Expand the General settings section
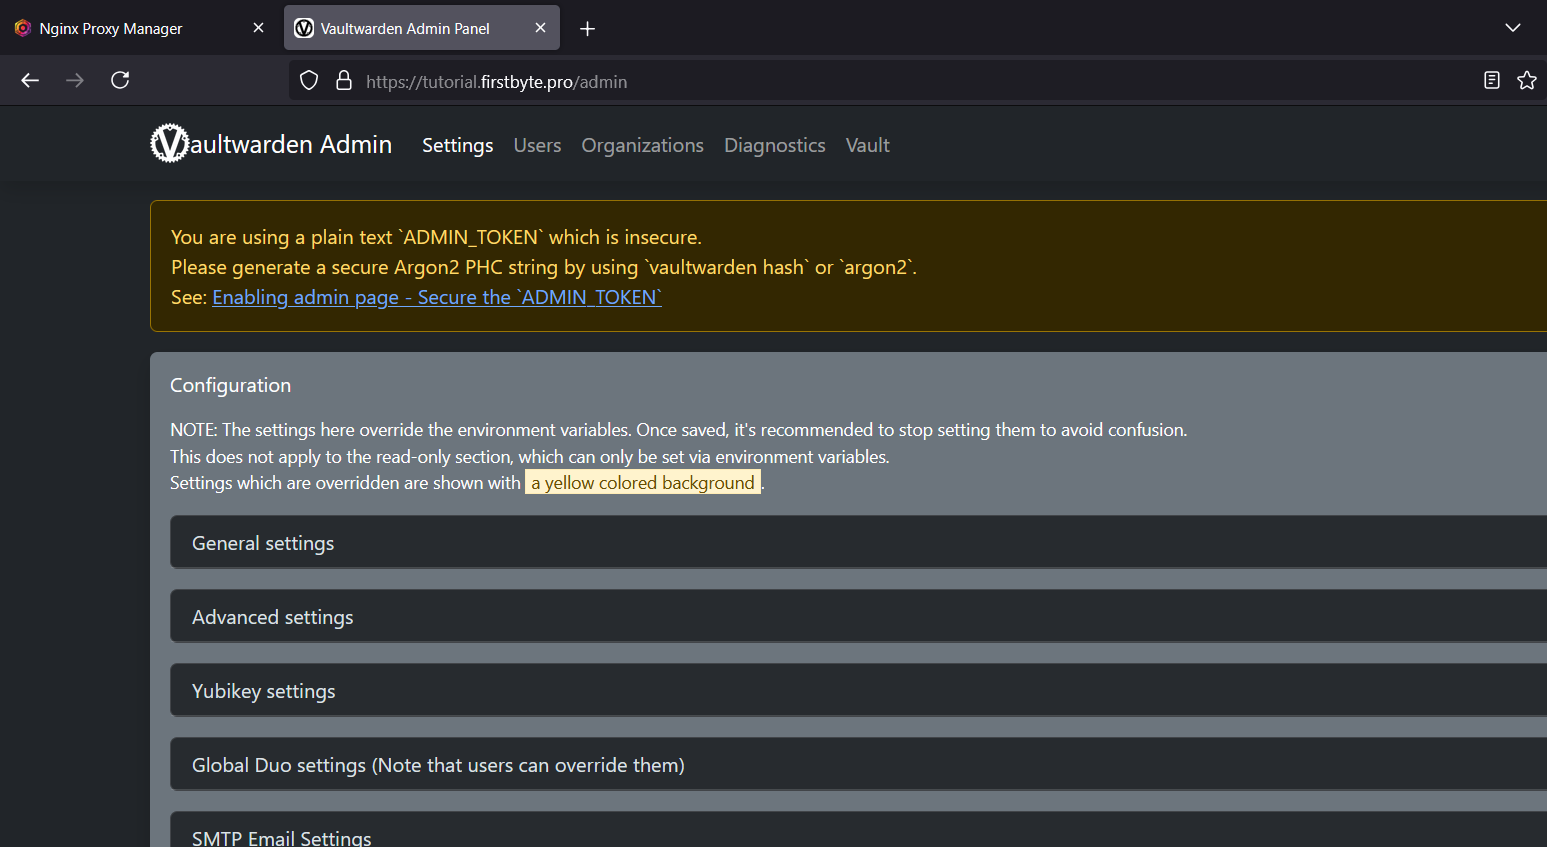 [x=263, y=542]
